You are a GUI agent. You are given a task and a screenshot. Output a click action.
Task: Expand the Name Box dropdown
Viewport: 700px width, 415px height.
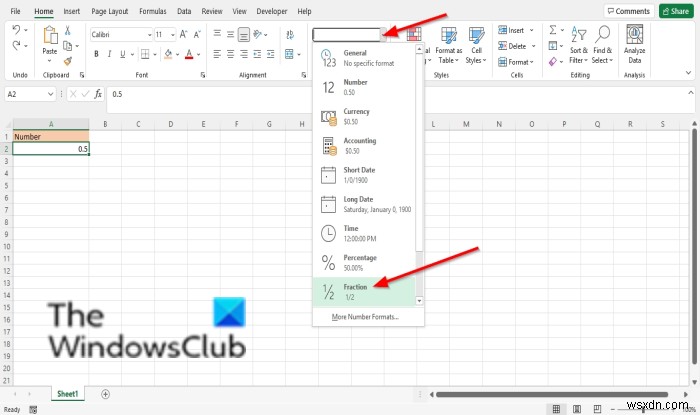[x=50, y=94]
